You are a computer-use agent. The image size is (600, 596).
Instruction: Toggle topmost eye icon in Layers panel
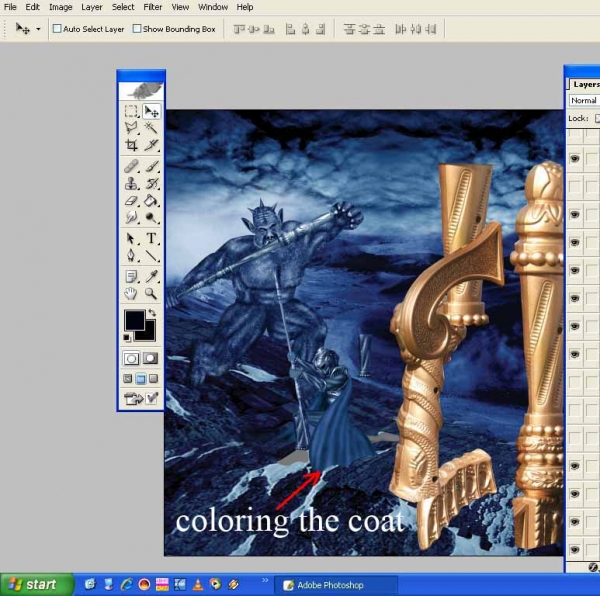click(575, 158)
